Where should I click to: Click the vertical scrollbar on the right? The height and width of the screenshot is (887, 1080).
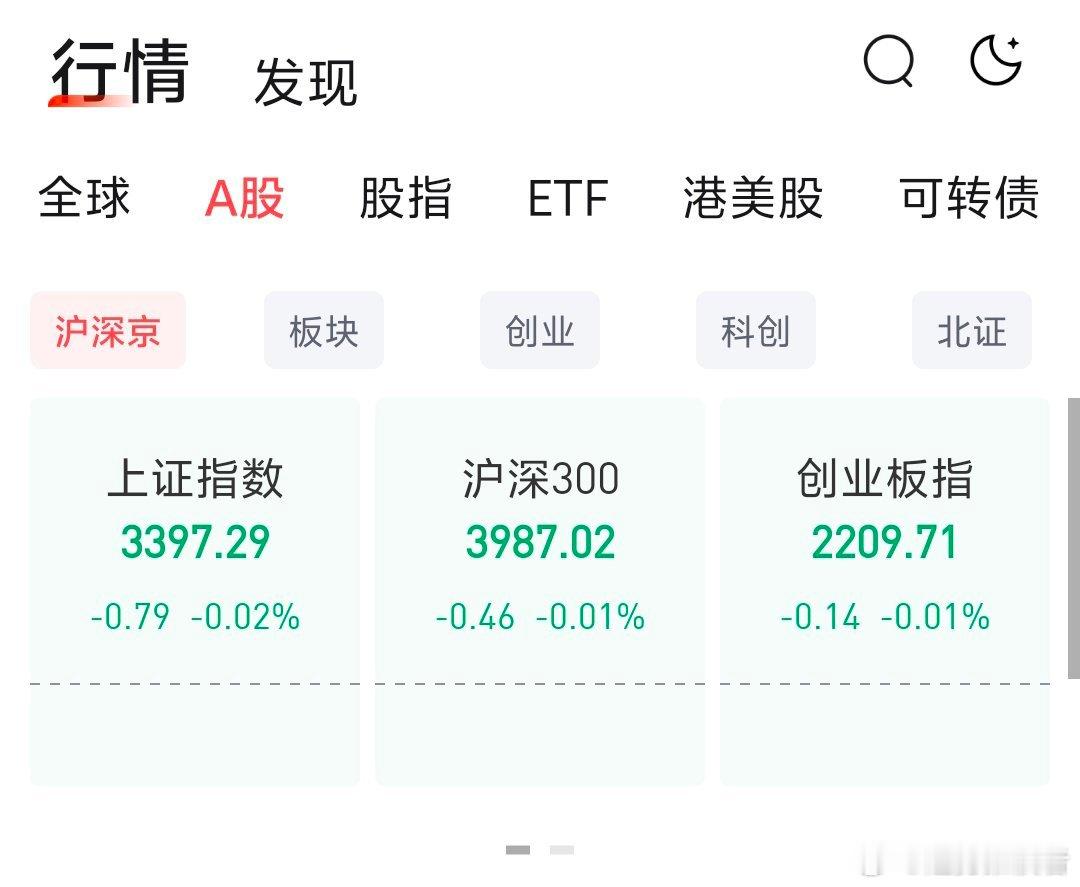tap(1074, 539)
